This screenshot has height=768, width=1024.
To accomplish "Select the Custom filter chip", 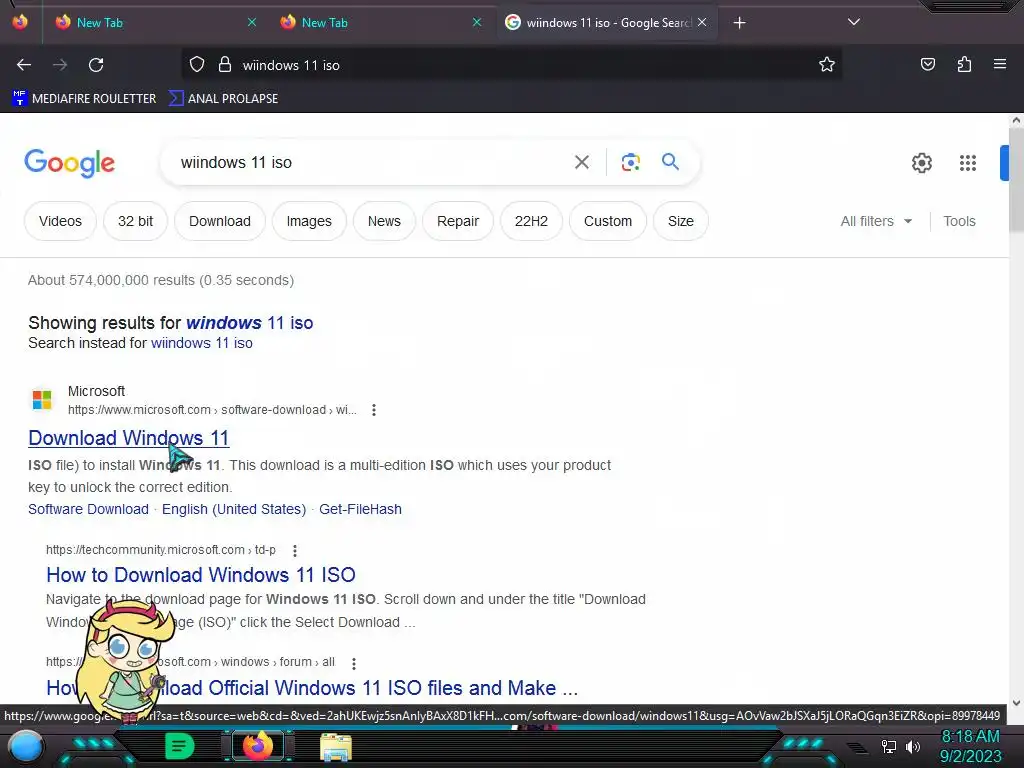I will coord(607,221).
